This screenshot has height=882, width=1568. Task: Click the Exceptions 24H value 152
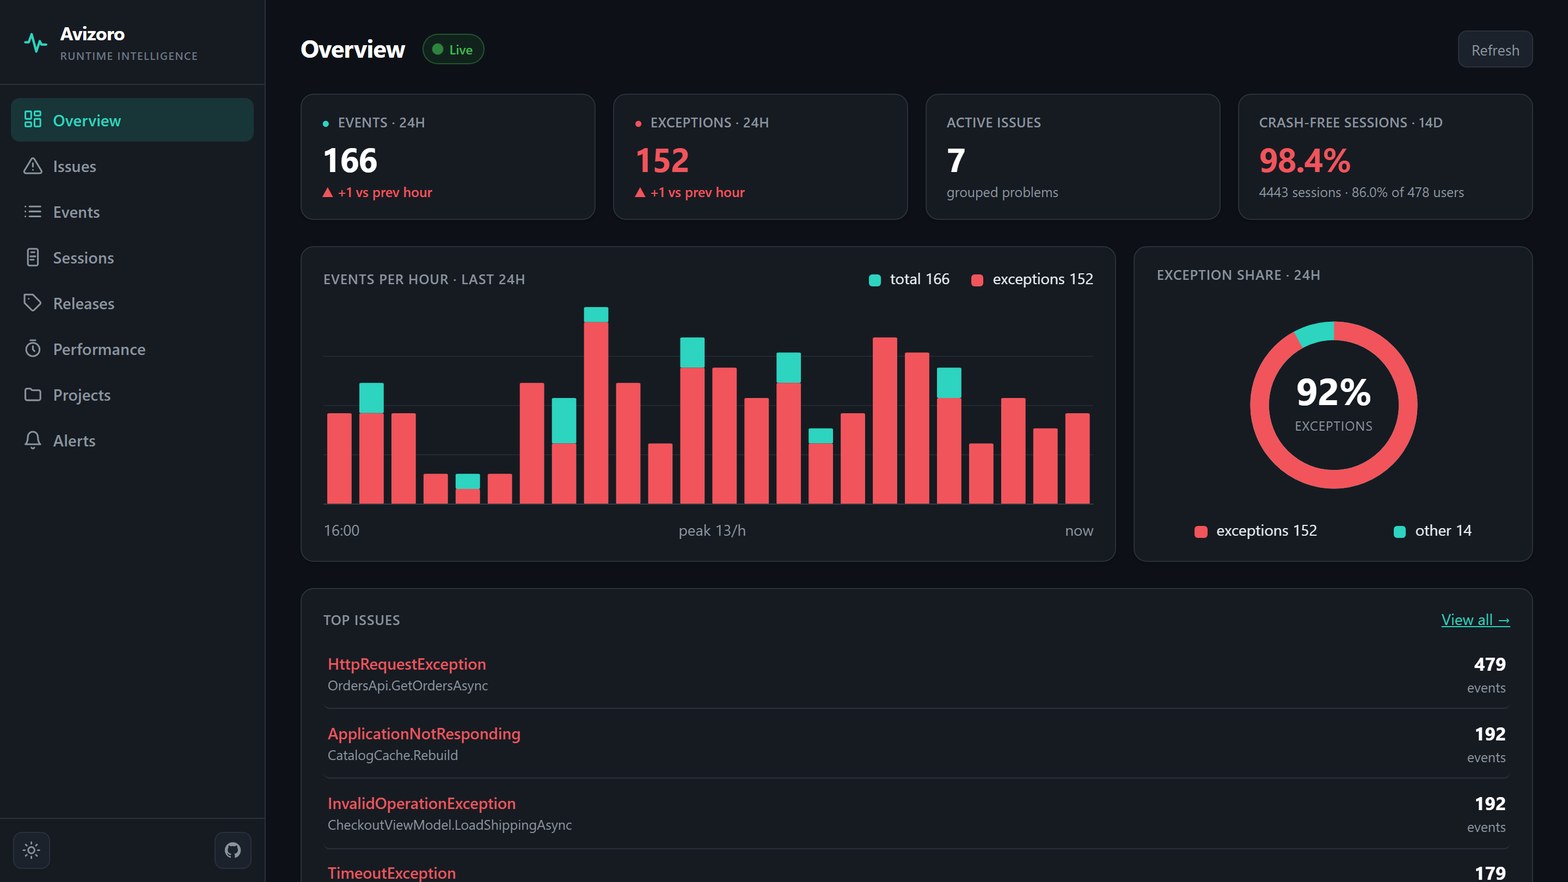[x=662, y=160]
